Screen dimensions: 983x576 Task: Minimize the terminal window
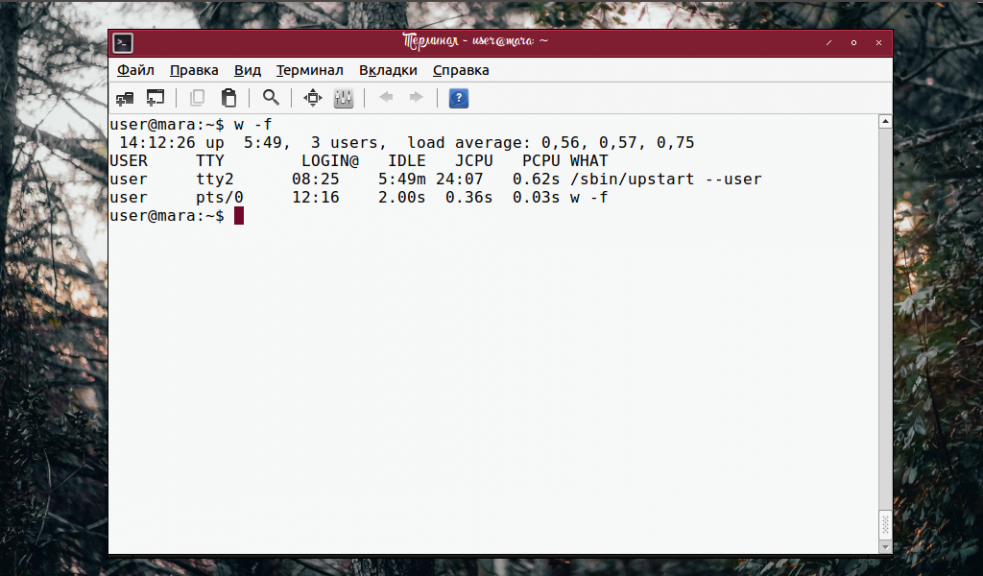[x=829, y=43]
